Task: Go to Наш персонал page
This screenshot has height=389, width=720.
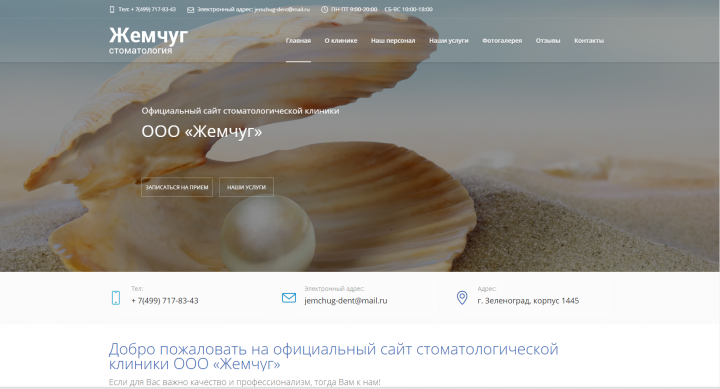Action: 393,40
